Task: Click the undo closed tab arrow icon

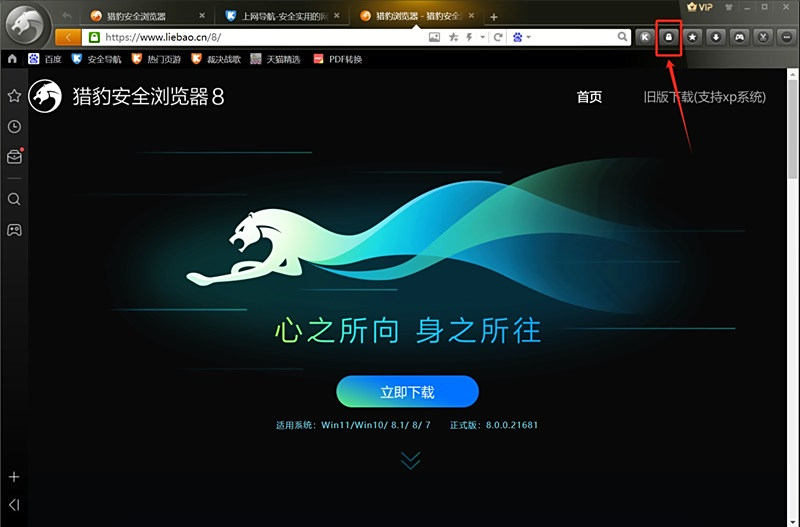Action: click(67, 15)
